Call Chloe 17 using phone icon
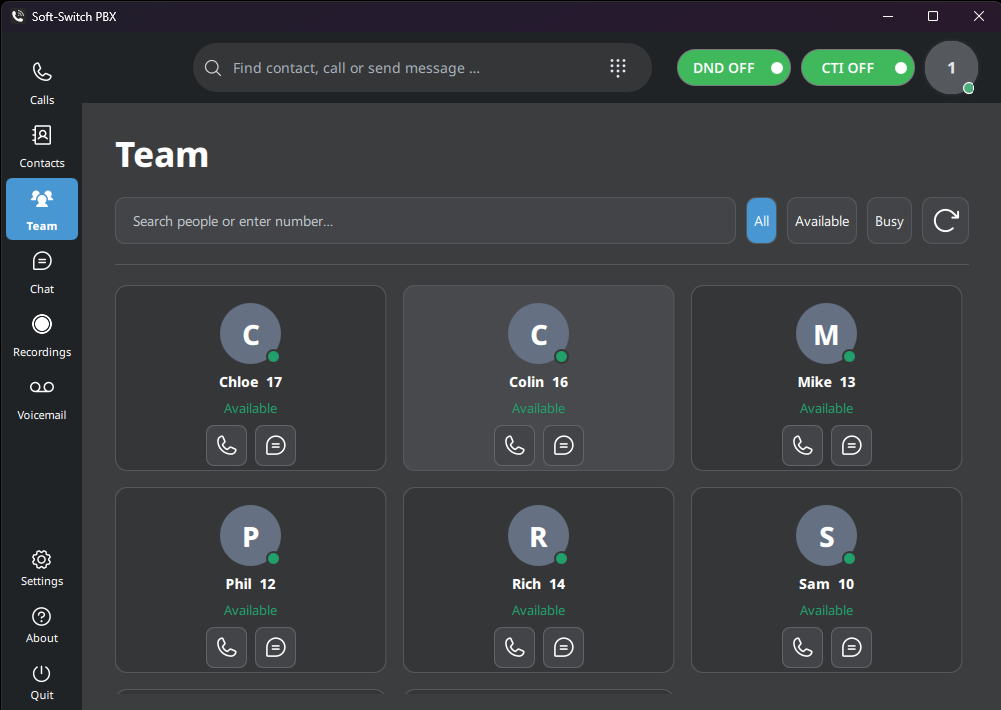 pos(227,445)
